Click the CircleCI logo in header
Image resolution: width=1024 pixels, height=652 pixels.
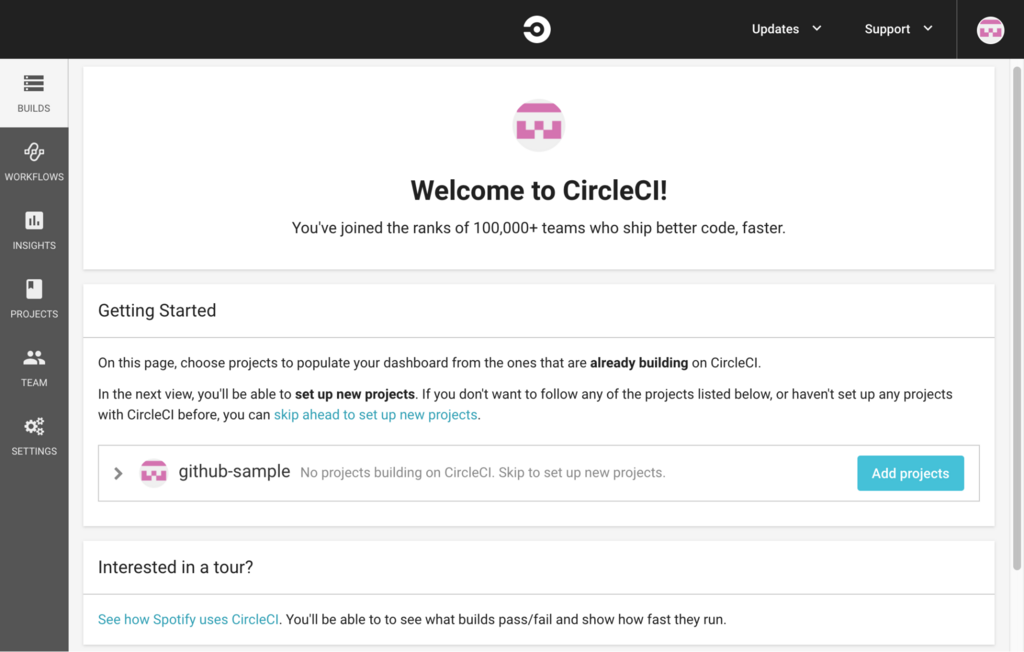click(x=537, y=29)
